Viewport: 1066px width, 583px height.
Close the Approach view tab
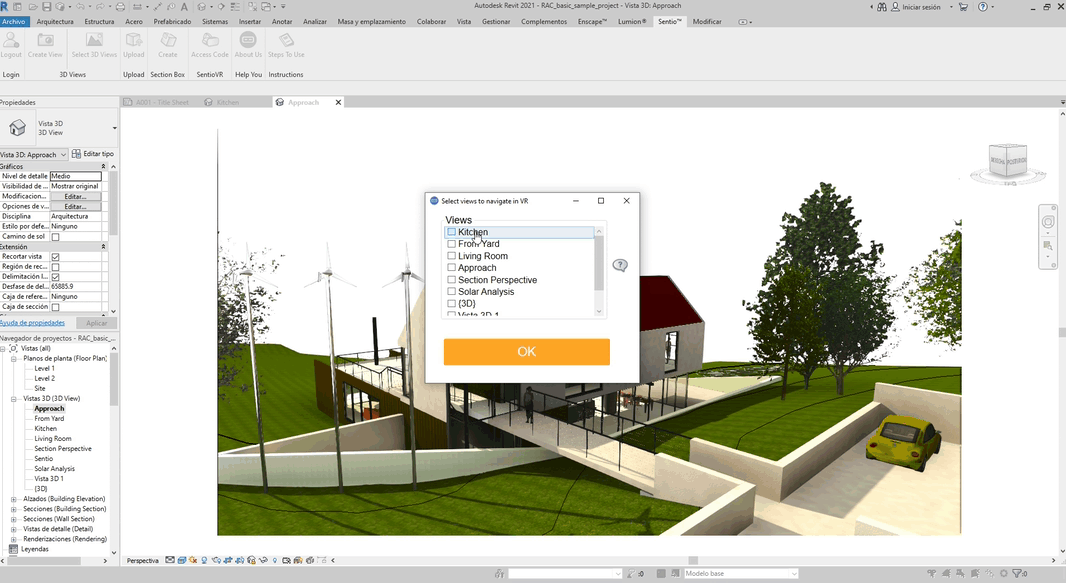(x=338, y=103)
